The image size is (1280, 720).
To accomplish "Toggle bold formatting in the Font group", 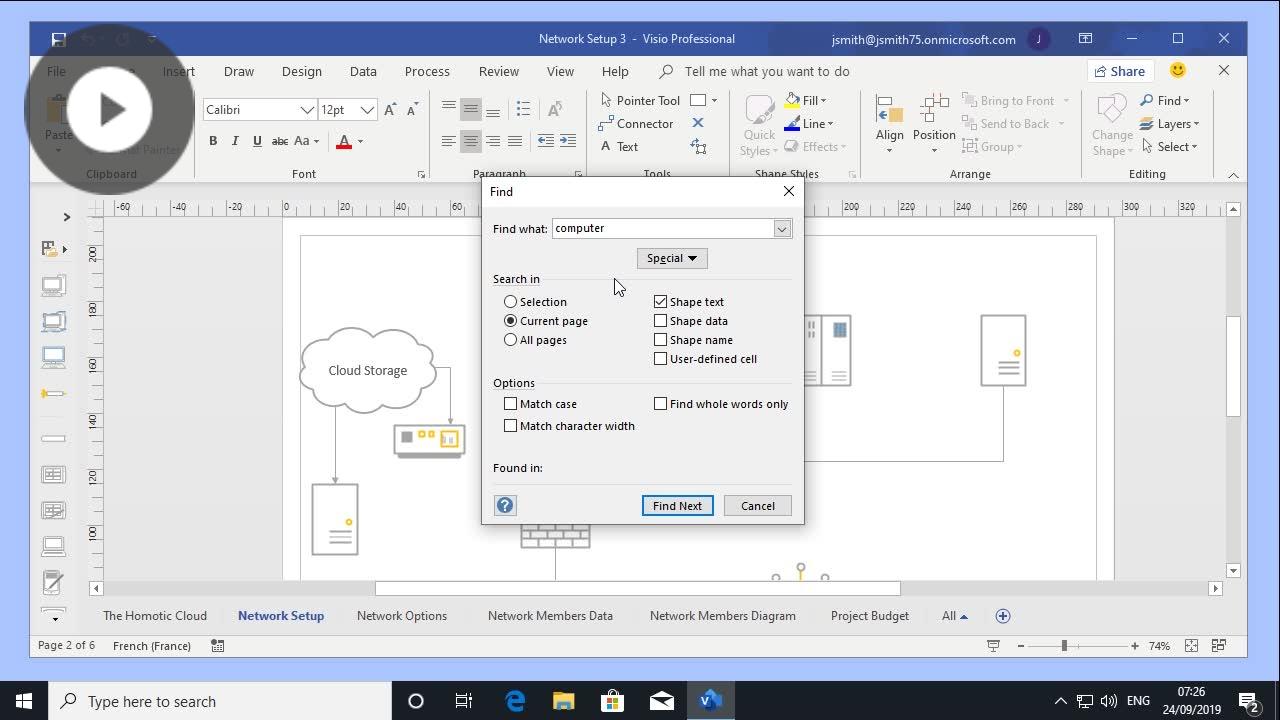I will tap(212, 141).
